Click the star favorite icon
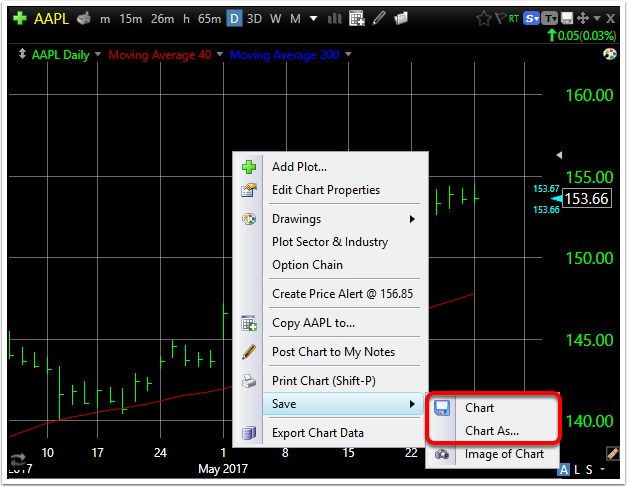Viewport: 627px width, 487px height. pyautogui.click(x=484, y=18)
